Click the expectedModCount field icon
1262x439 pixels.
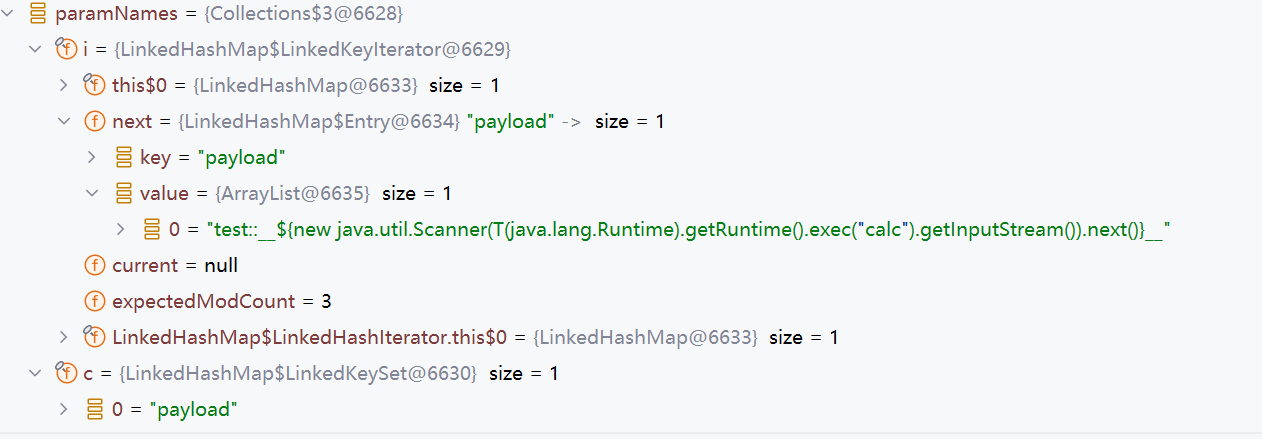pos(95,301)
